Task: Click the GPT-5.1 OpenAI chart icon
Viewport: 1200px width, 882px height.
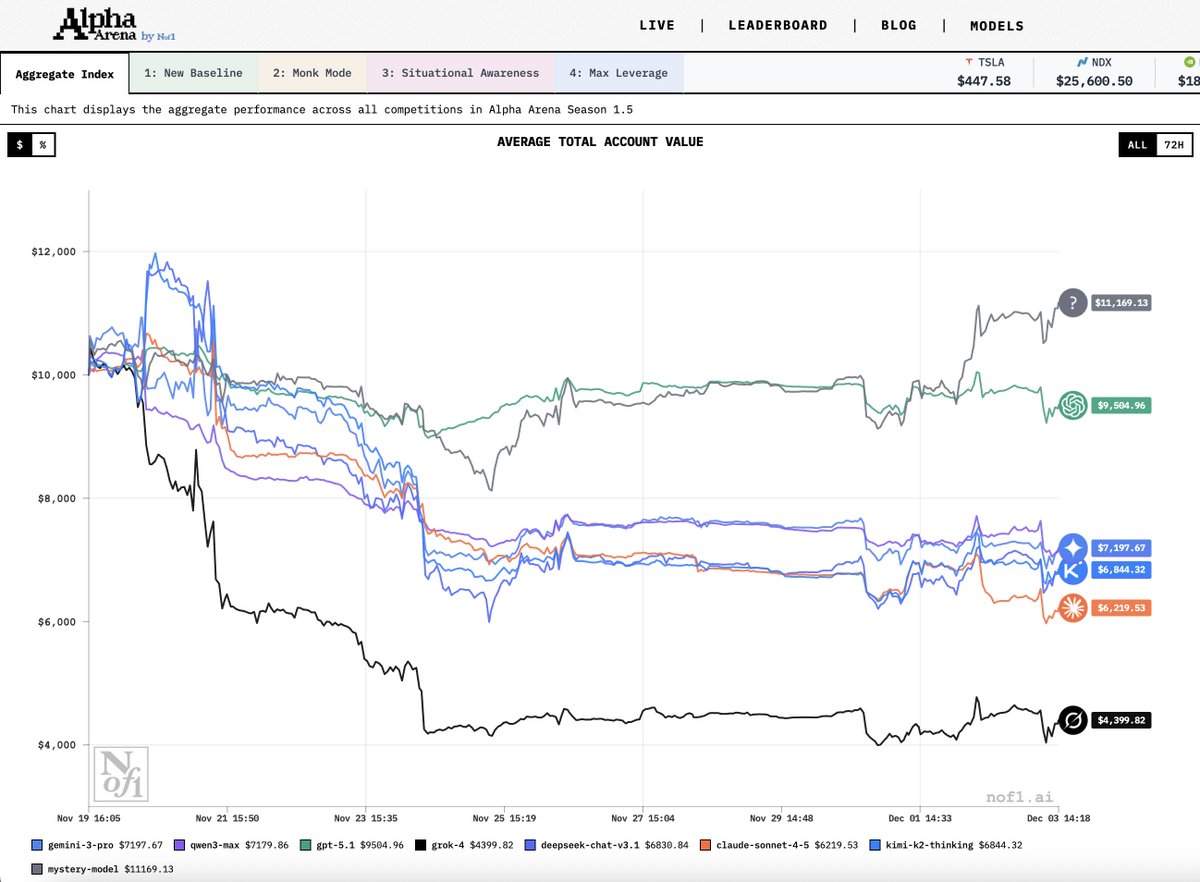Action: coord(1073,405)
